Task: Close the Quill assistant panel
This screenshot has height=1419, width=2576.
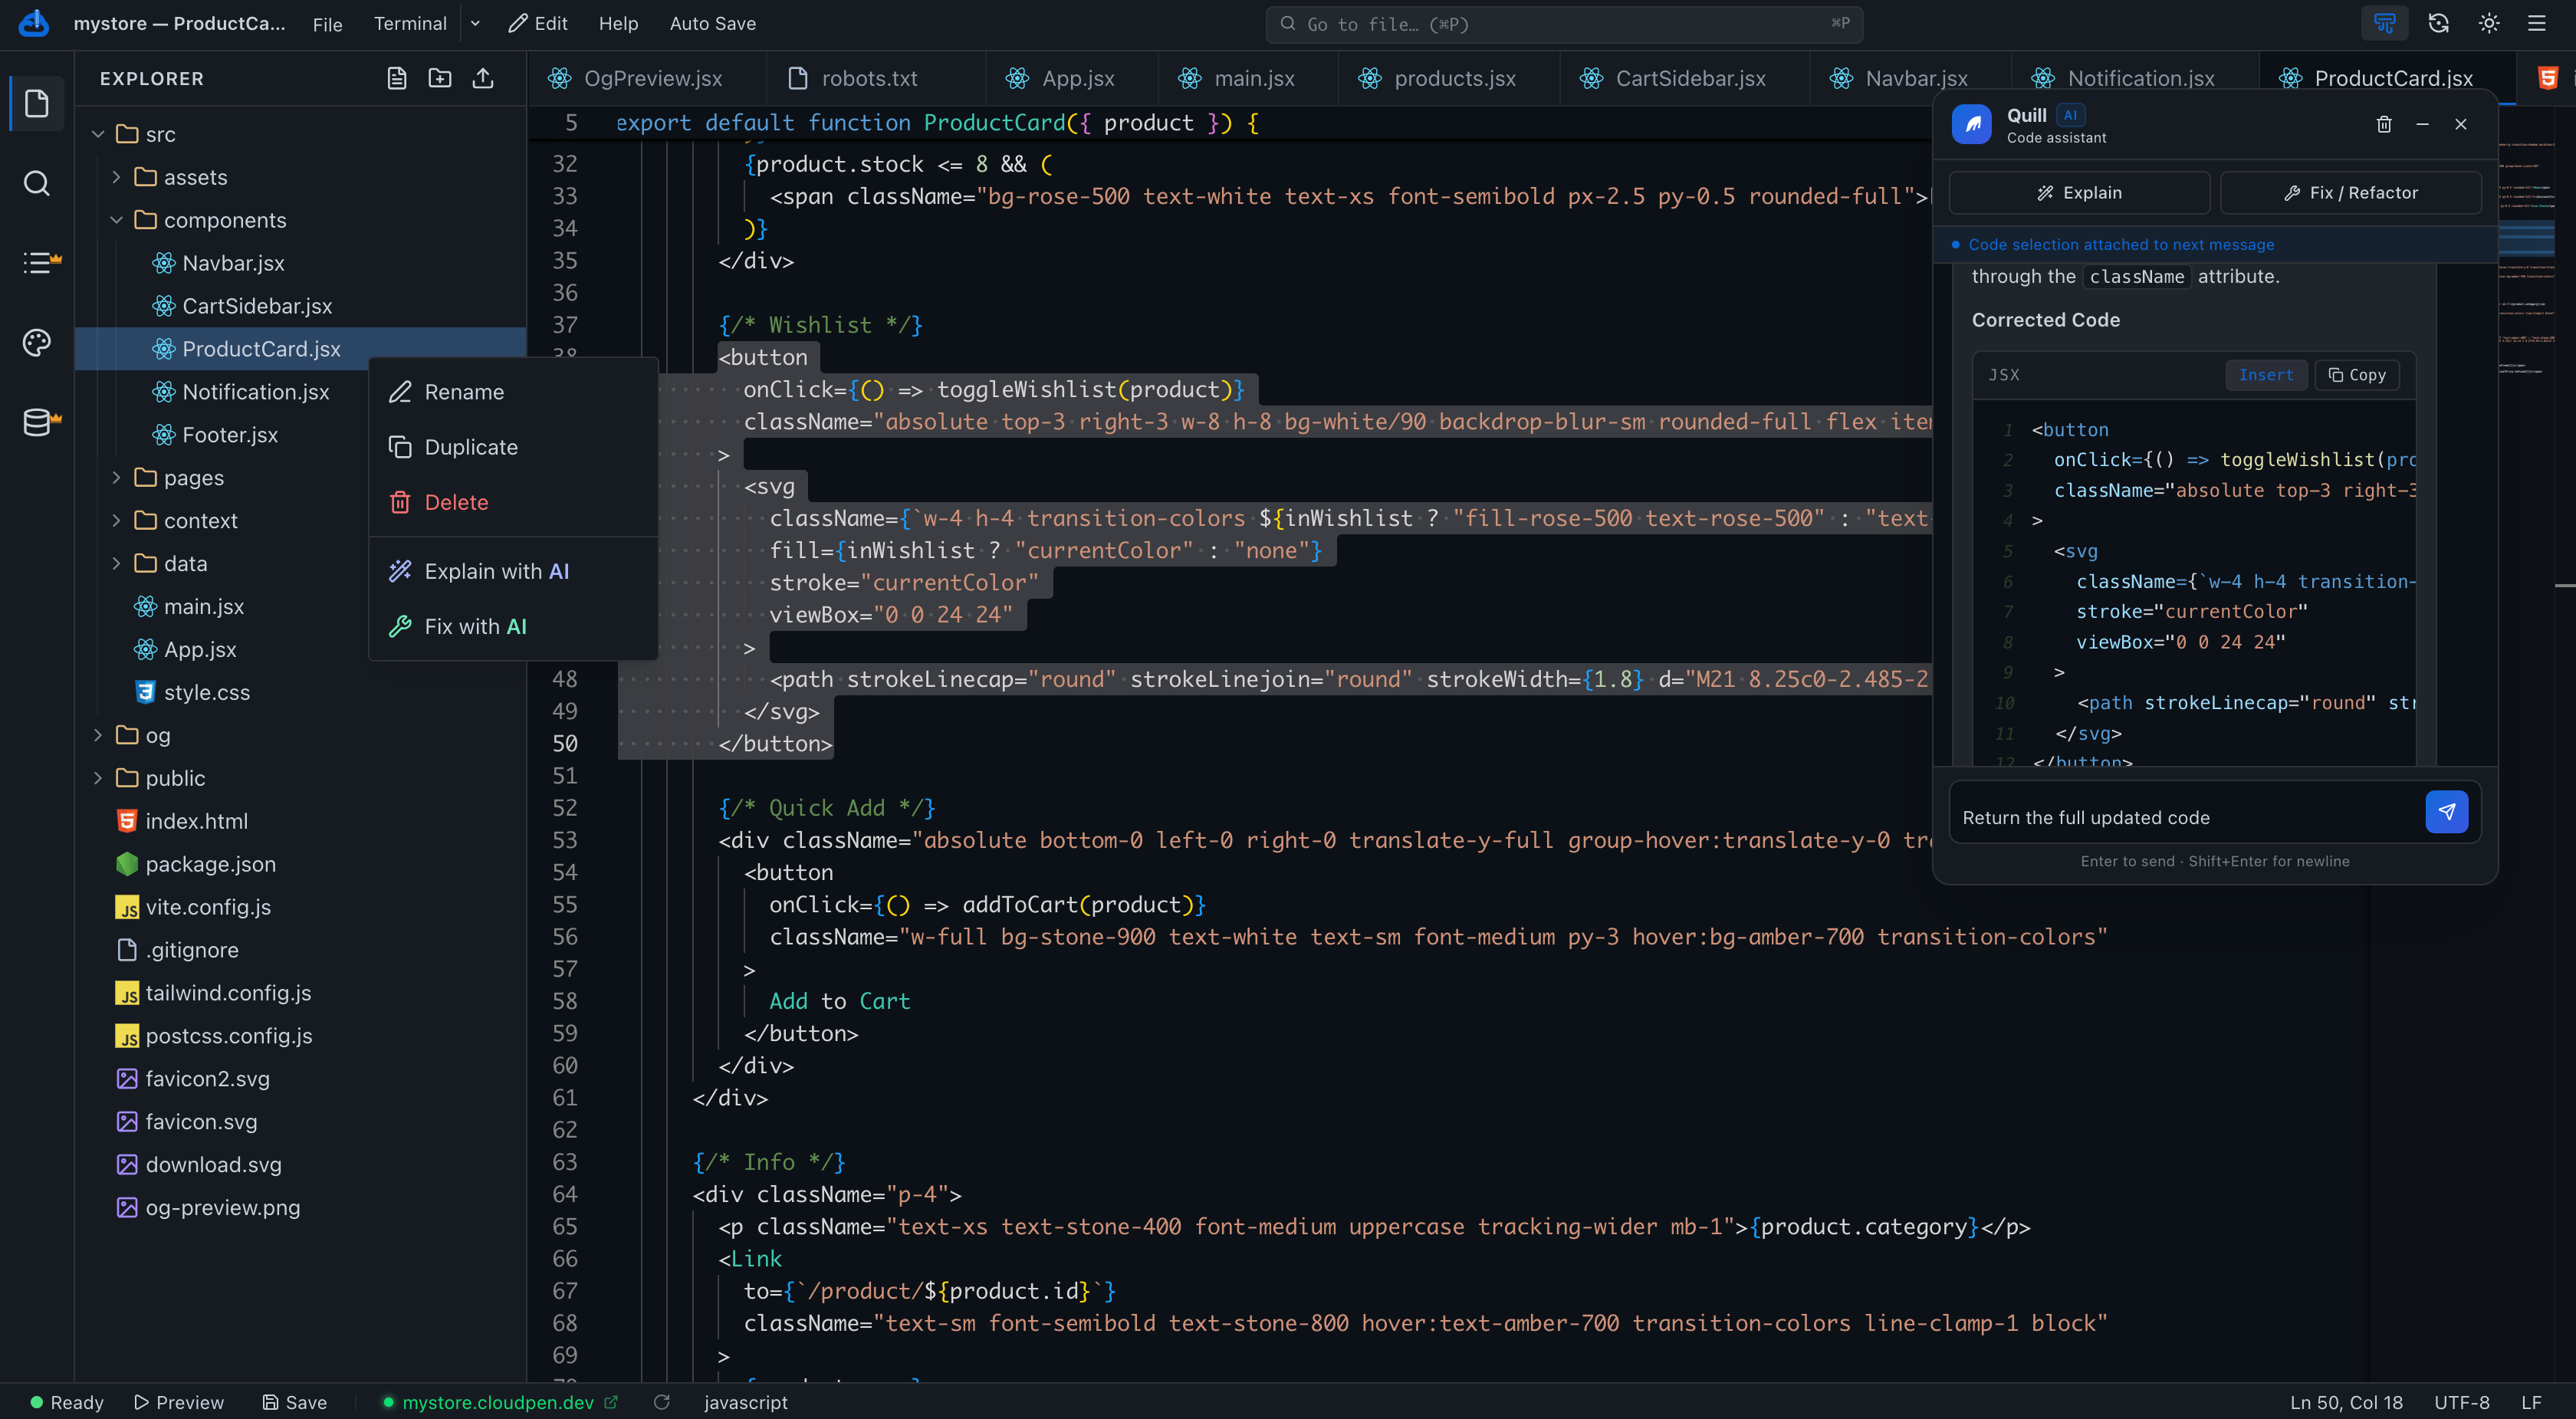Action: [x=2461, y=124]
